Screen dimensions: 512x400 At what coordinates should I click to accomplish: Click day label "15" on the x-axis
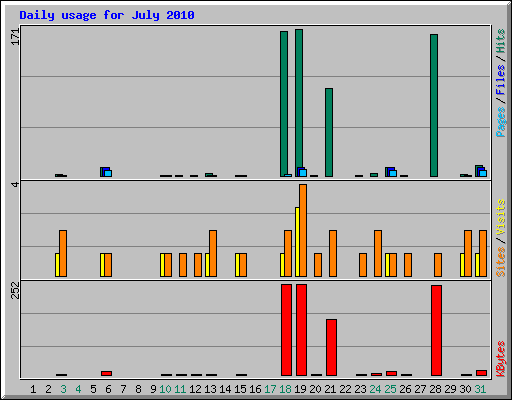click(x=240, y=389)
